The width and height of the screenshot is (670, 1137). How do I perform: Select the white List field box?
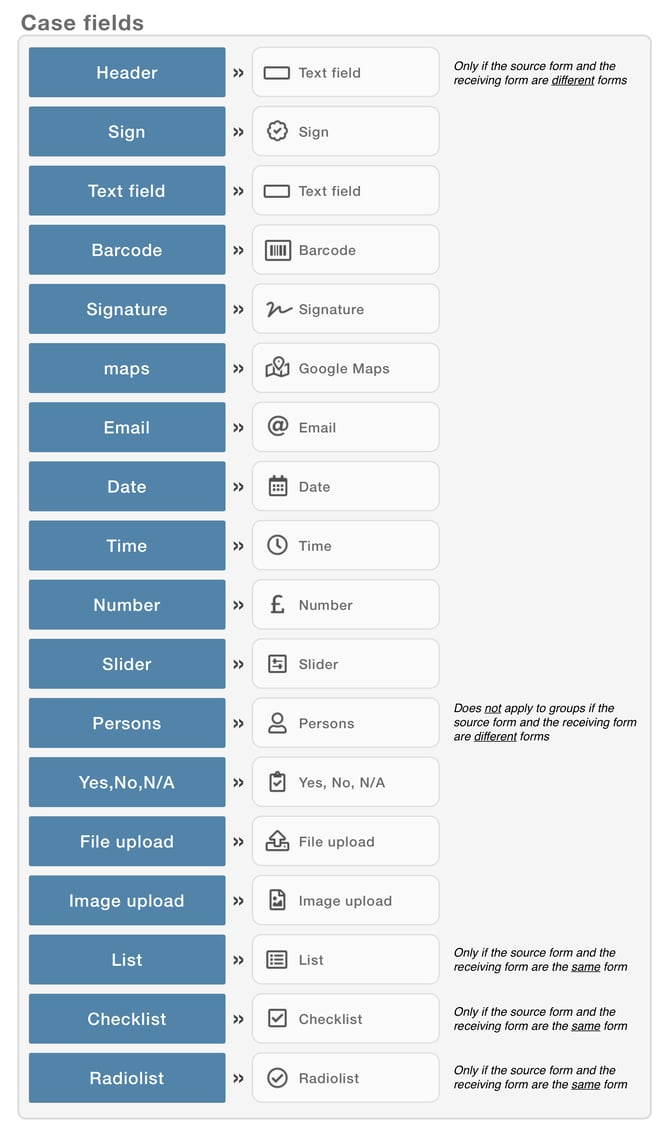(x=345, y=959)
